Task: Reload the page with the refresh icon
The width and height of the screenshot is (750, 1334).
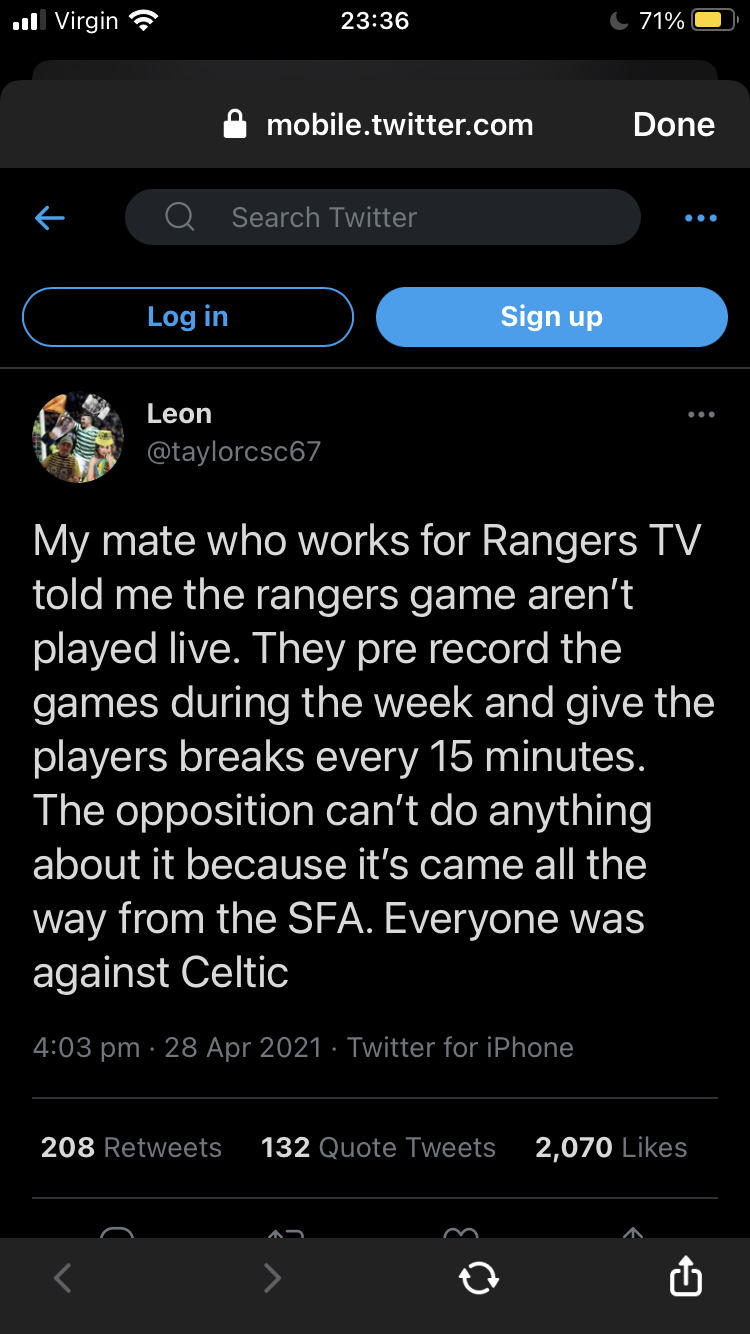Action: (x=478, y=1278)
